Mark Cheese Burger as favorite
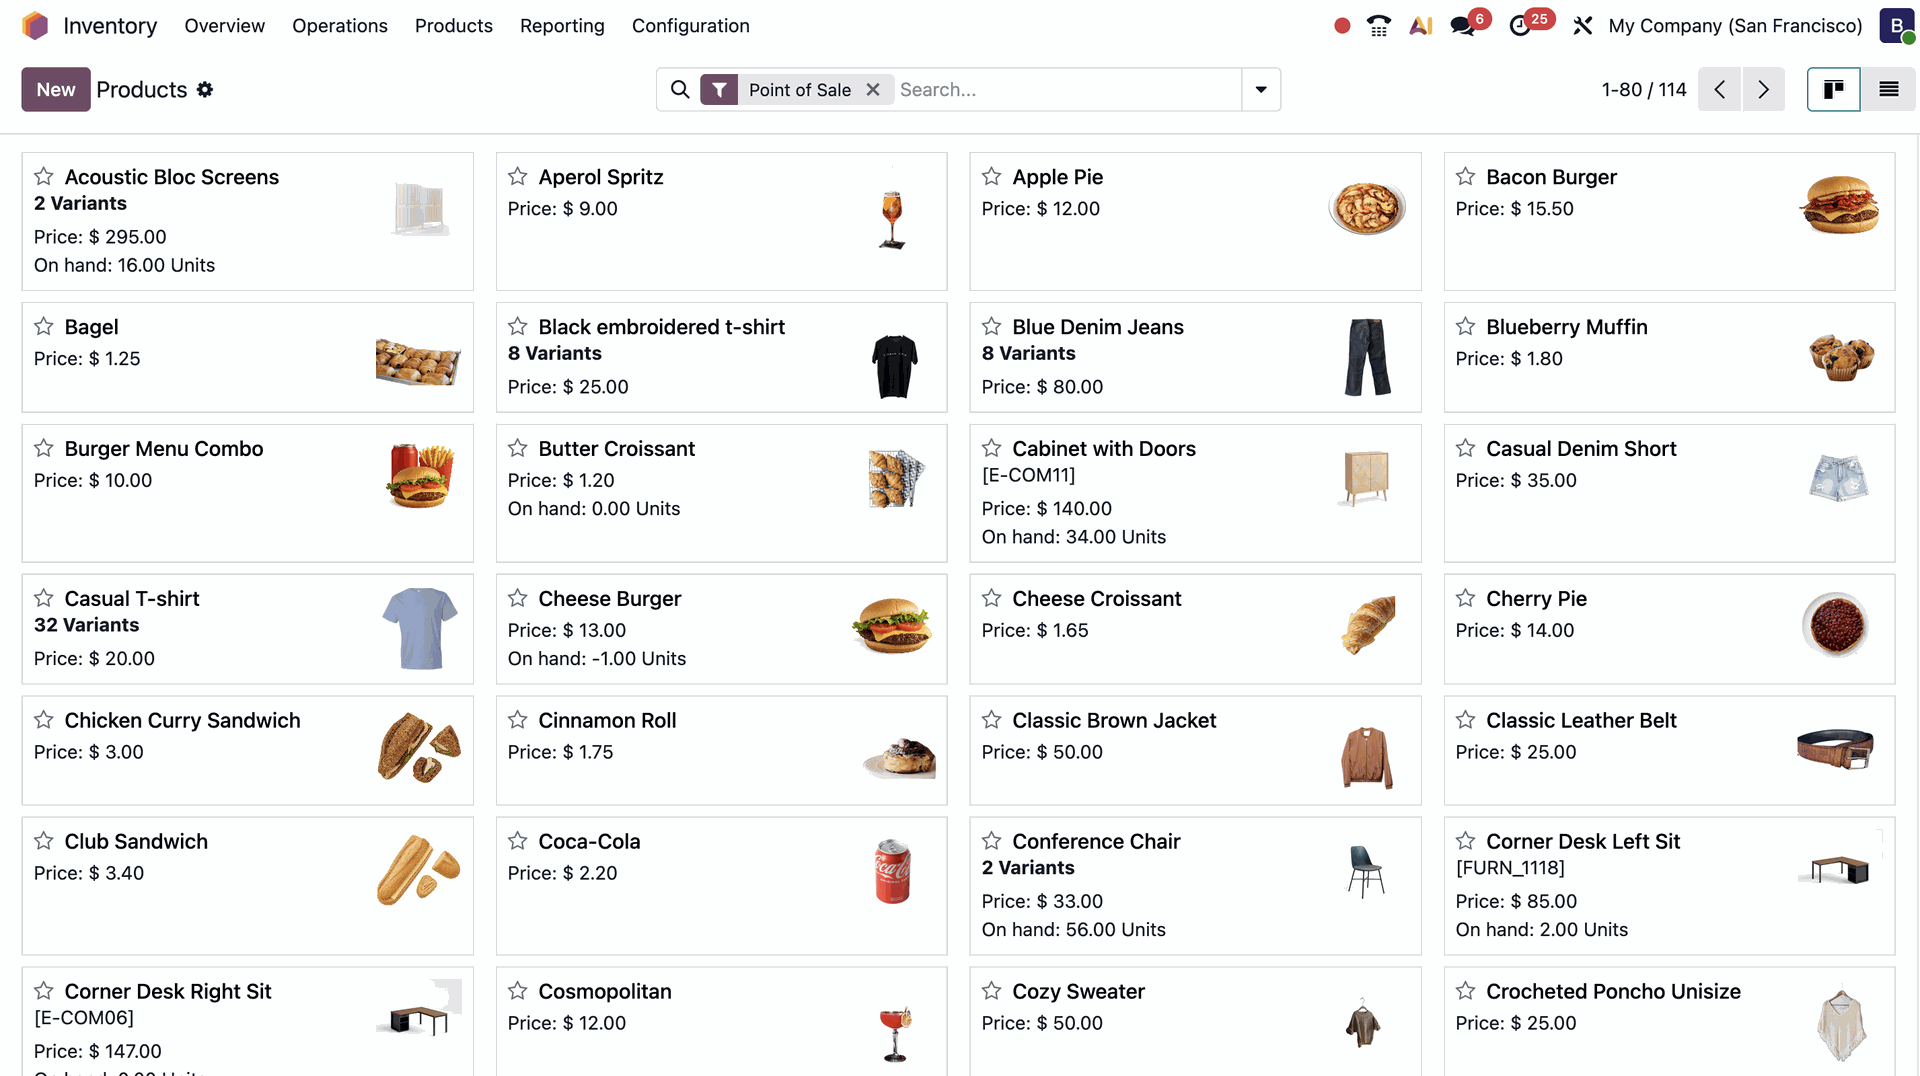 point(517,598)
